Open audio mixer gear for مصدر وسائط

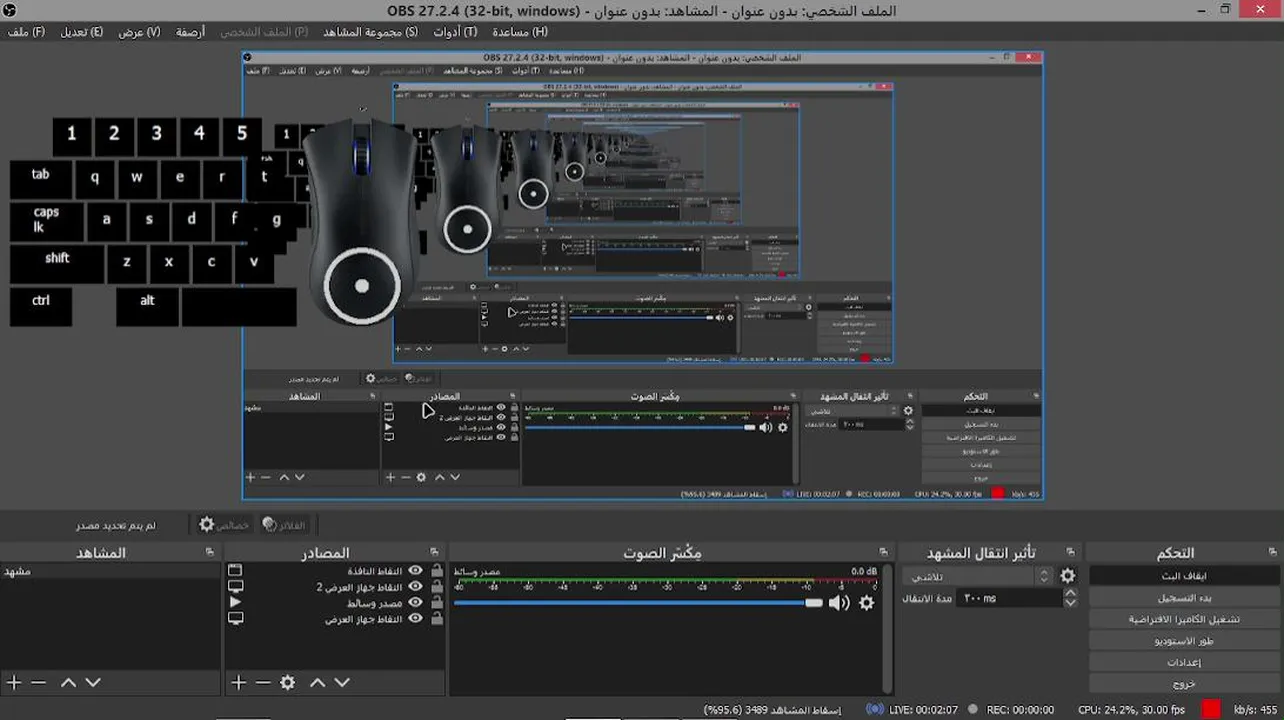[867, 603]
